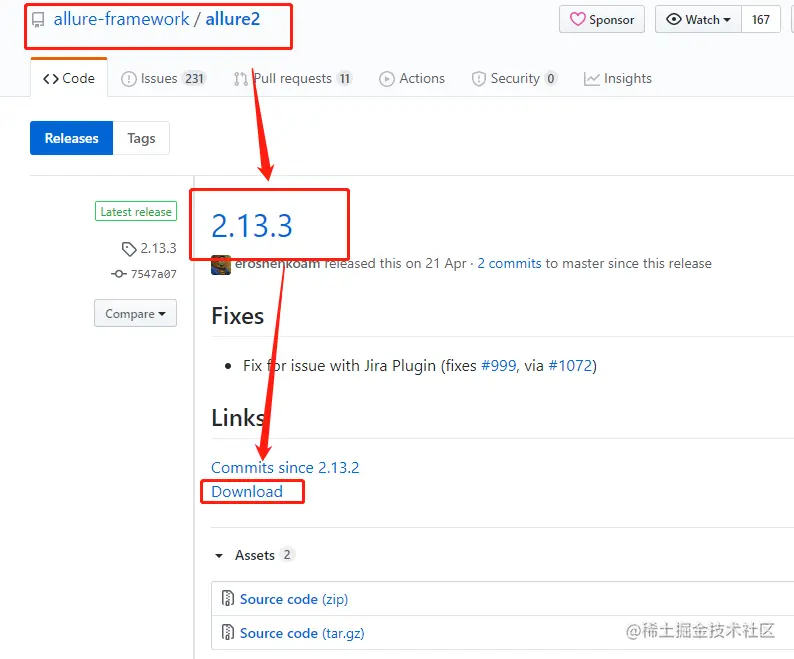Download Source code (zip)
794x659 pixels.
294,599
